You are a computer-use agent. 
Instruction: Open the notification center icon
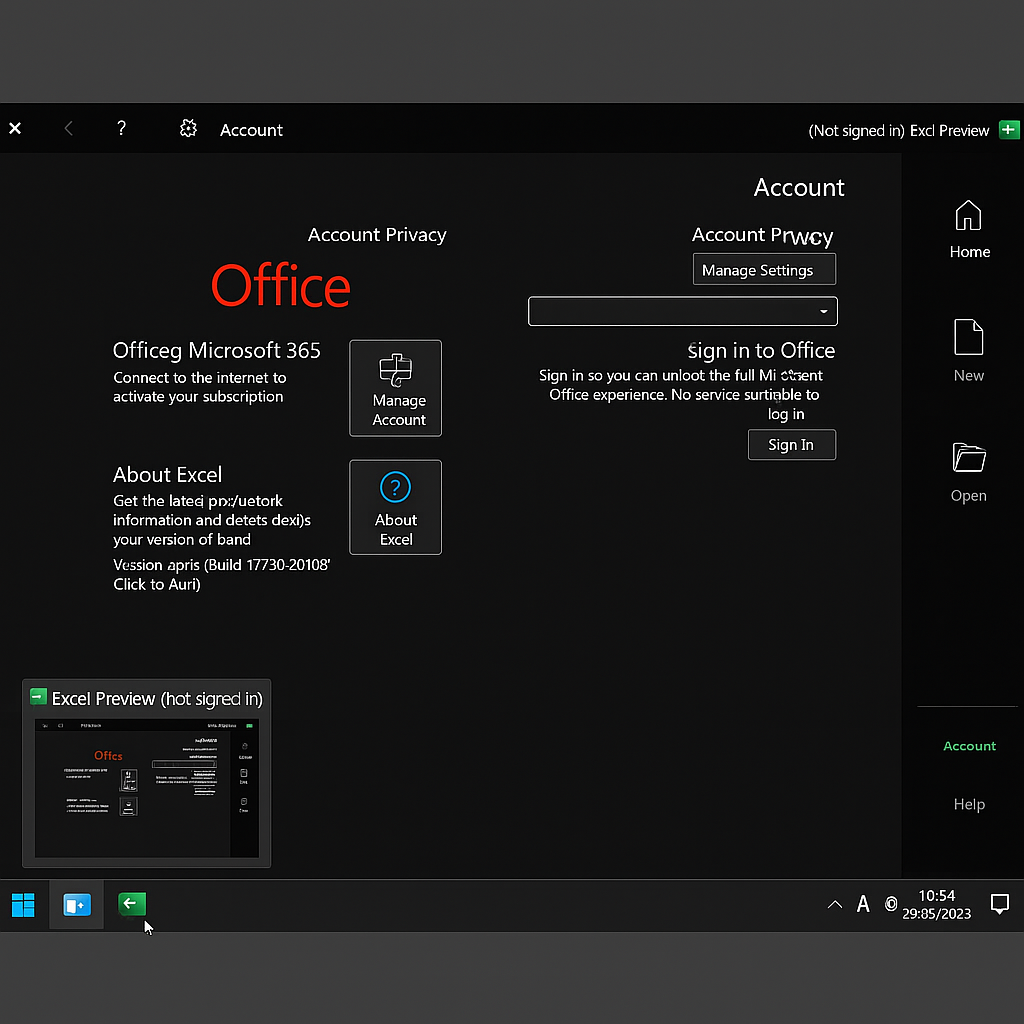(1000, 904)
